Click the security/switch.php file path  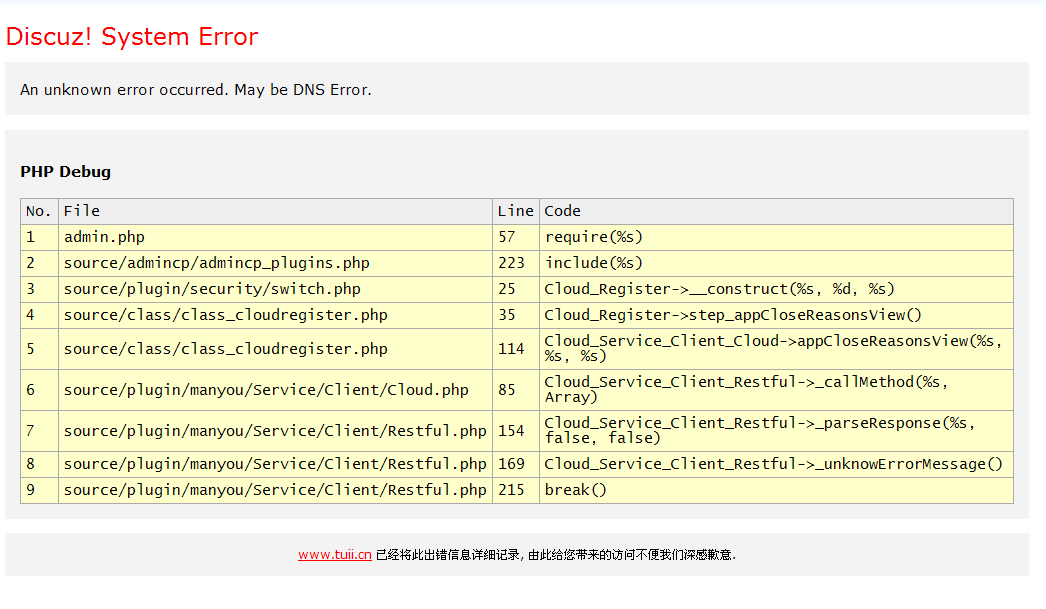[x=212, y=289]
